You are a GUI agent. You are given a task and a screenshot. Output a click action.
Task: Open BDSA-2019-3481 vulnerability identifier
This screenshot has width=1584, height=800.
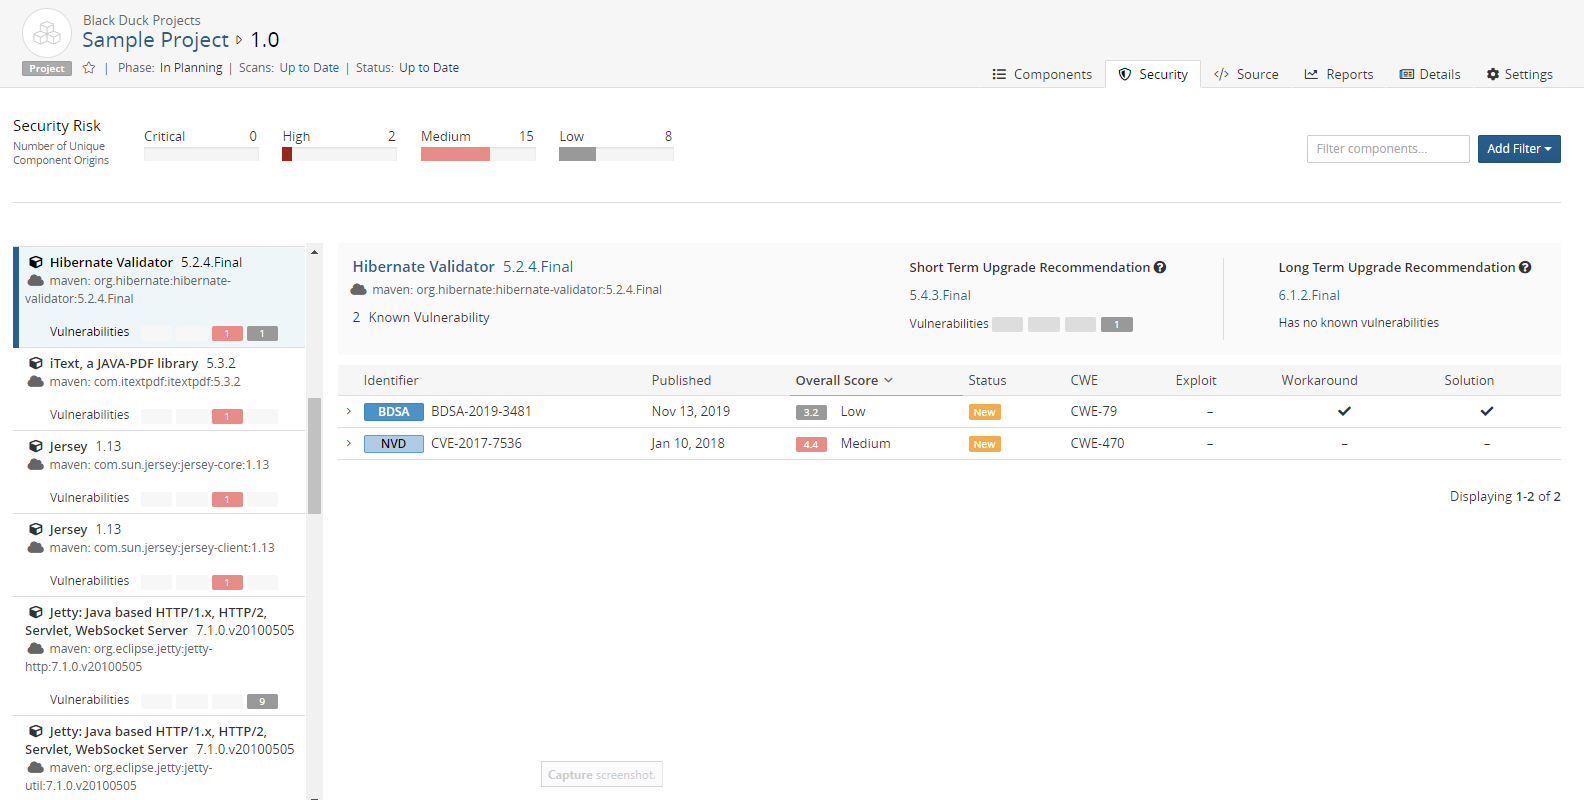click(481, 411)
